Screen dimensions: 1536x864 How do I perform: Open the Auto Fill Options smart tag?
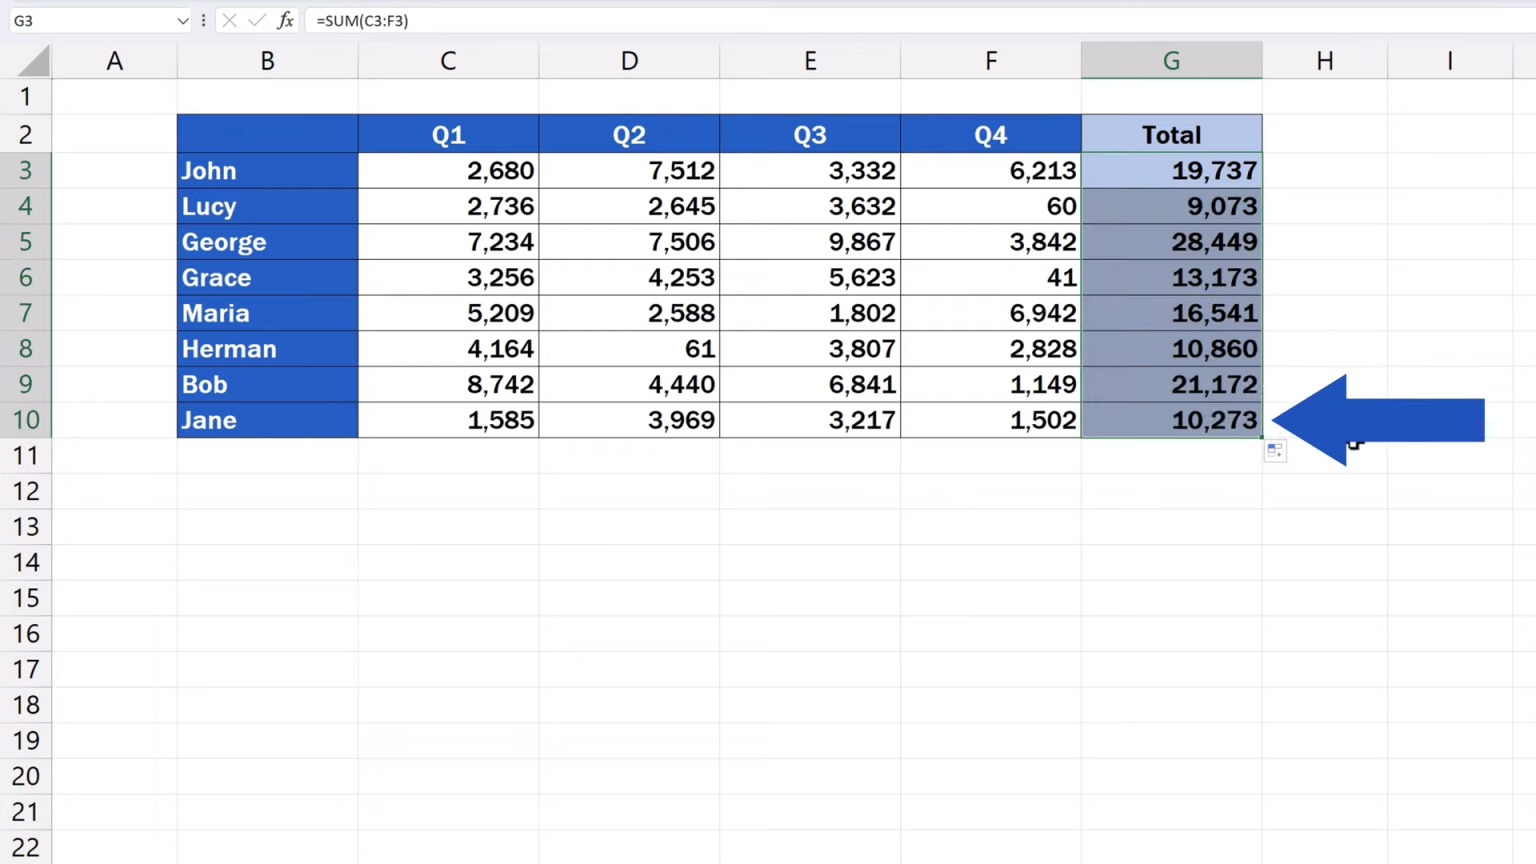click(1274, 450)
